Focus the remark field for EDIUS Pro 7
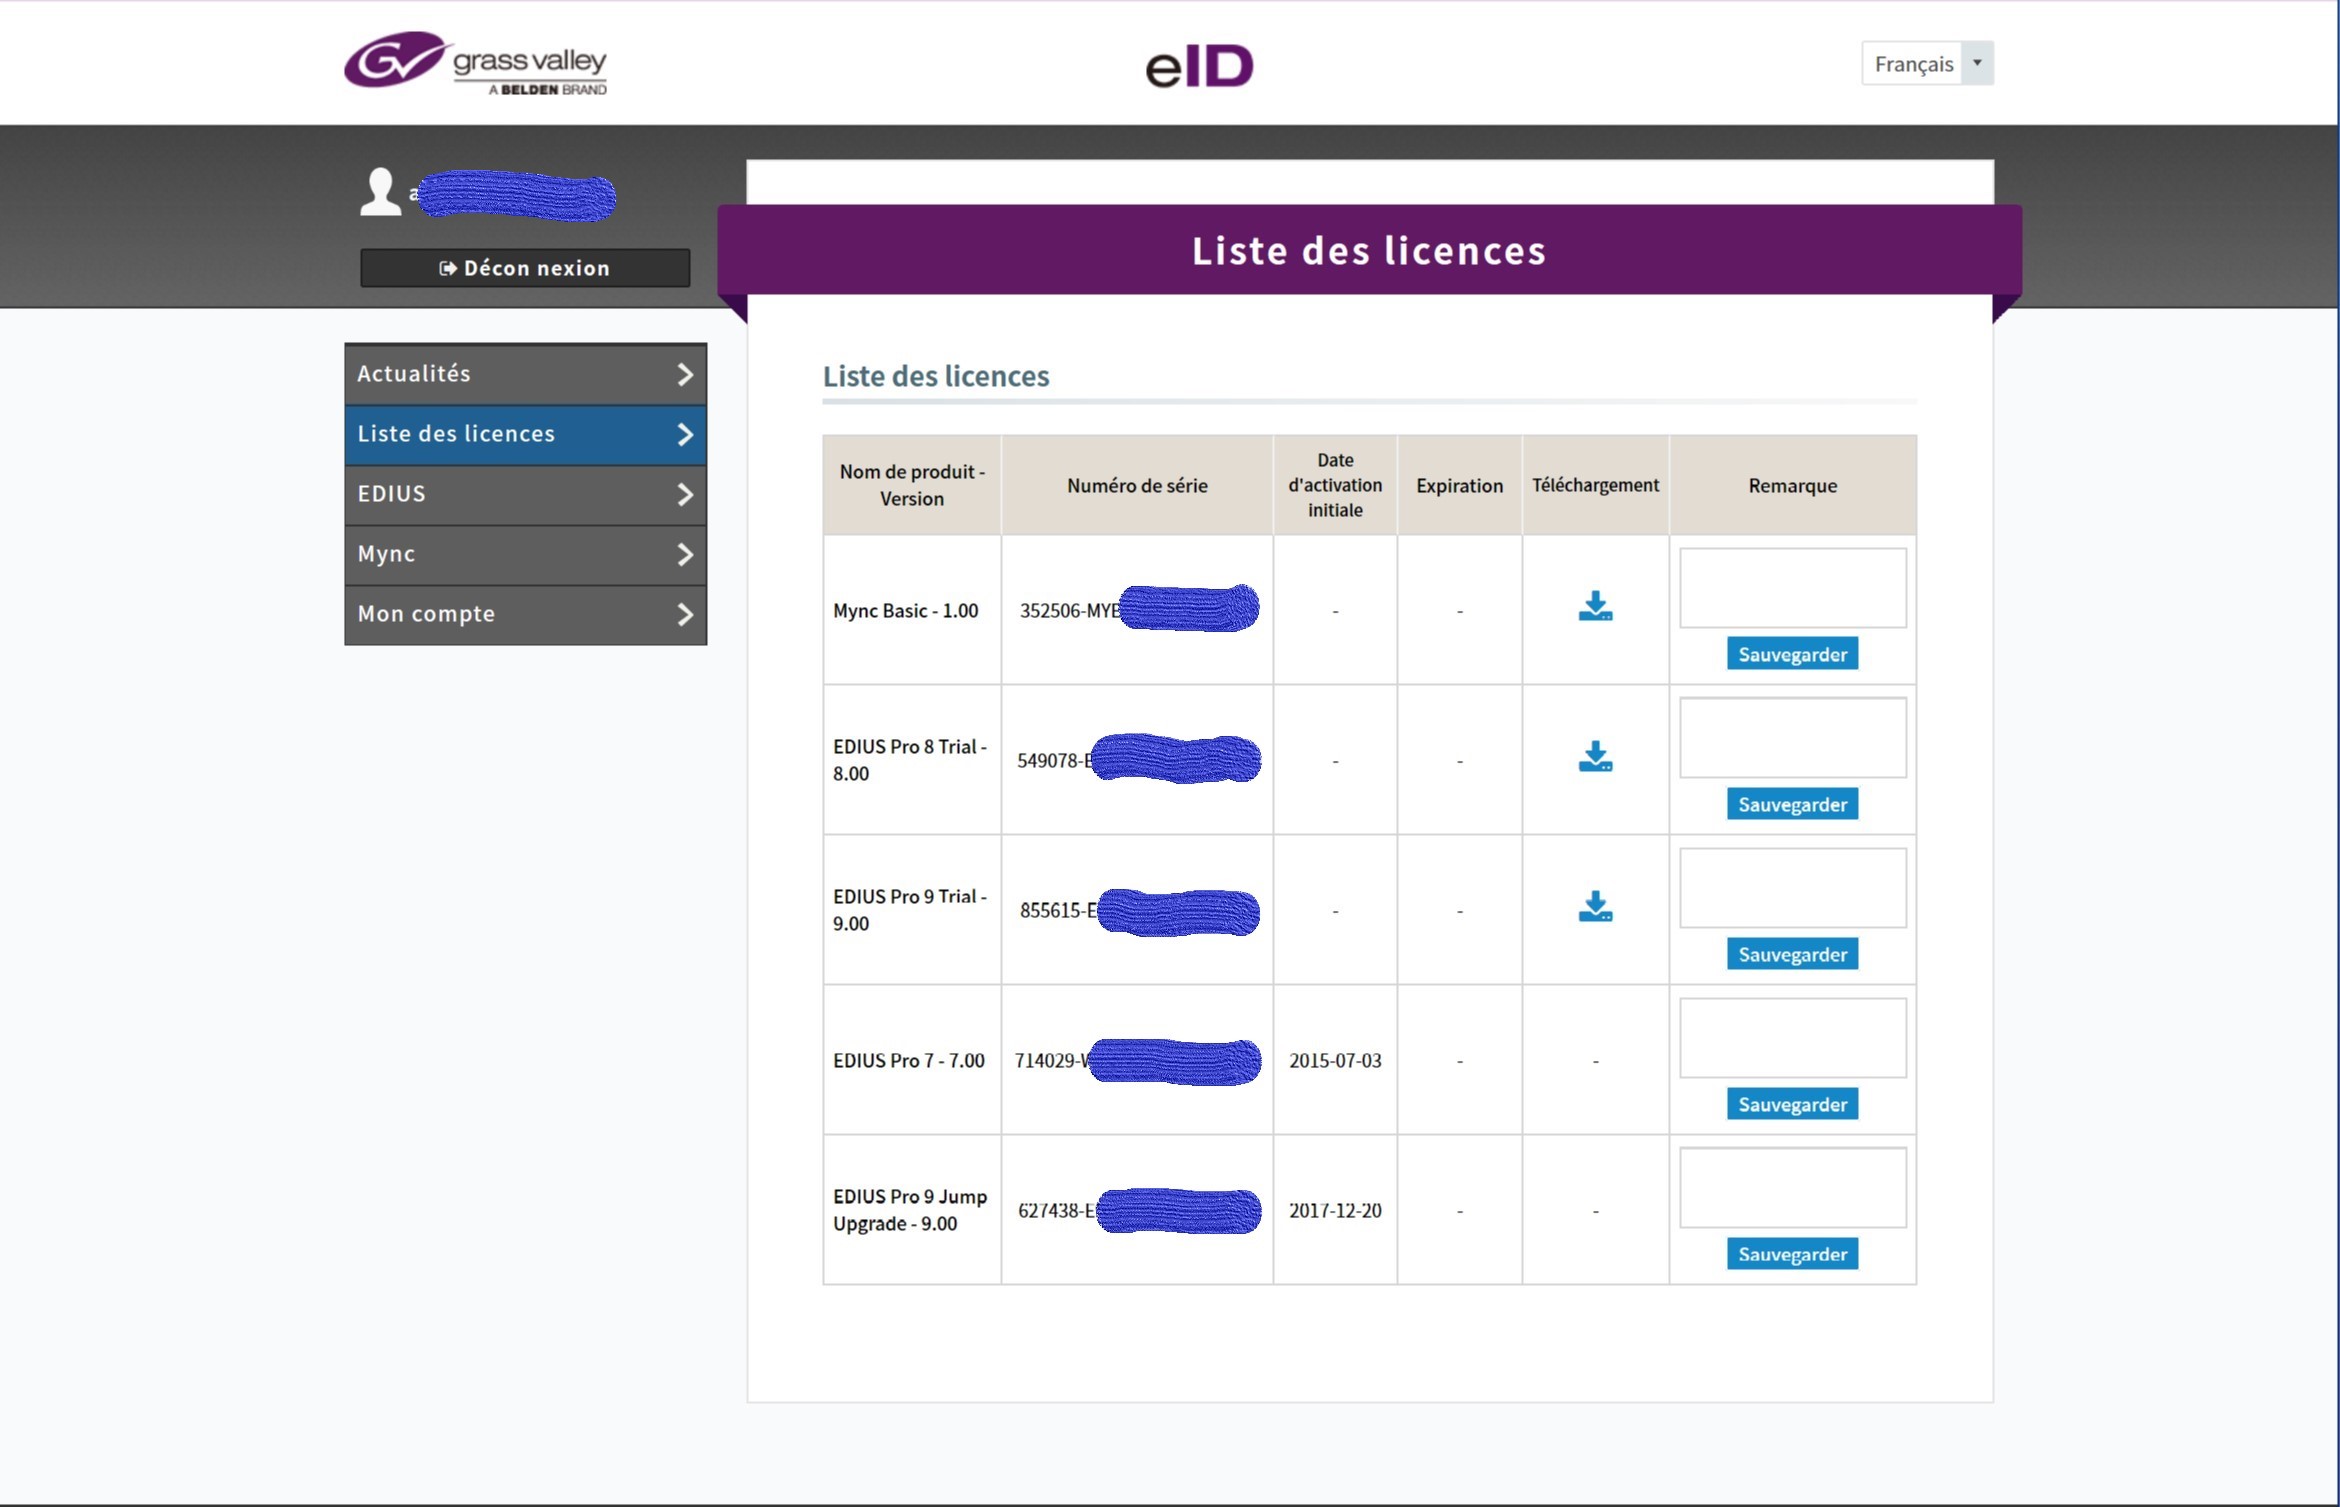Screen dimensions: 2340x1507 [1792, 1038]
